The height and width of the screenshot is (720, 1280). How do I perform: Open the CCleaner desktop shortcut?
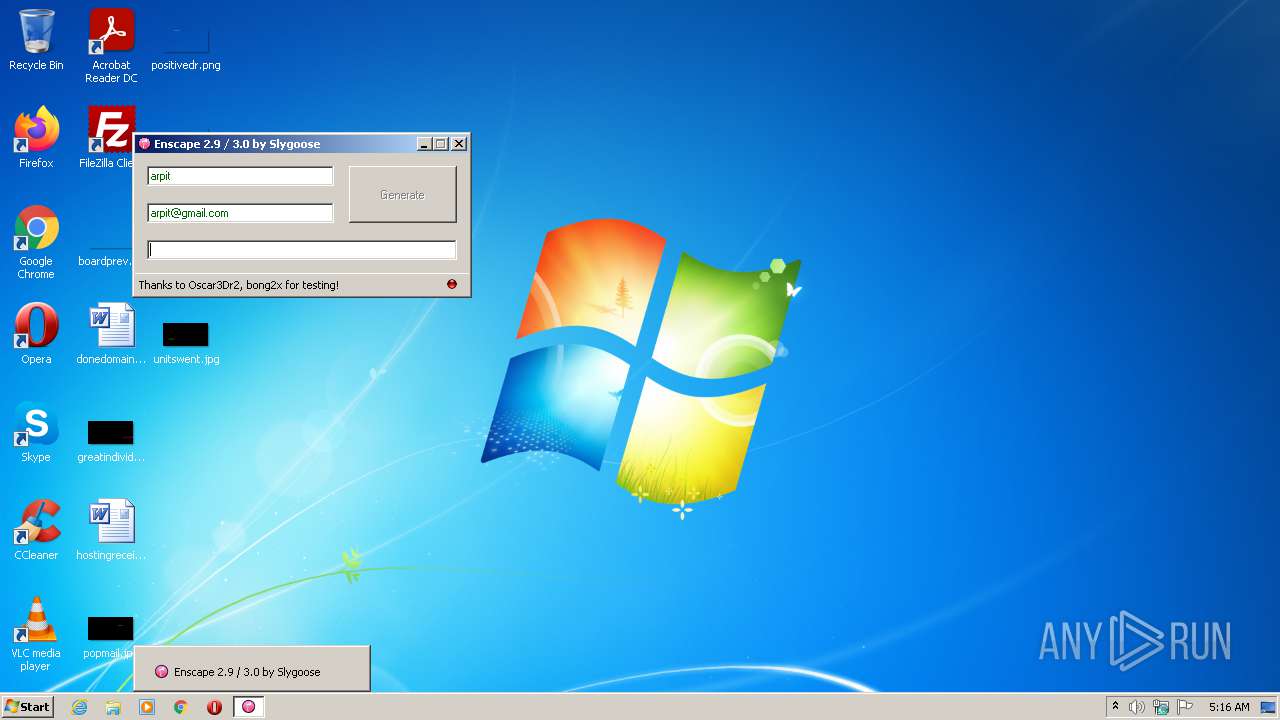pos(36,530)
